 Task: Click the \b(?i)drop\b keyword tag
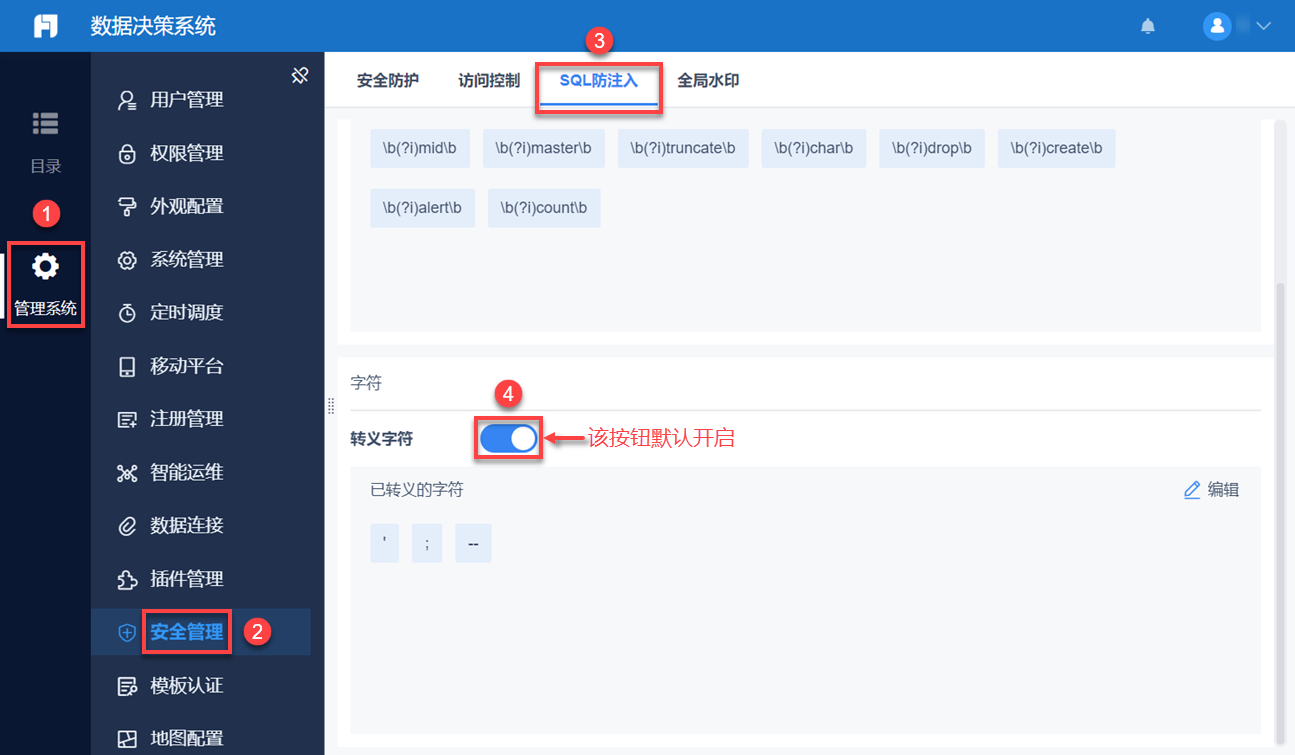click(932, 148)
